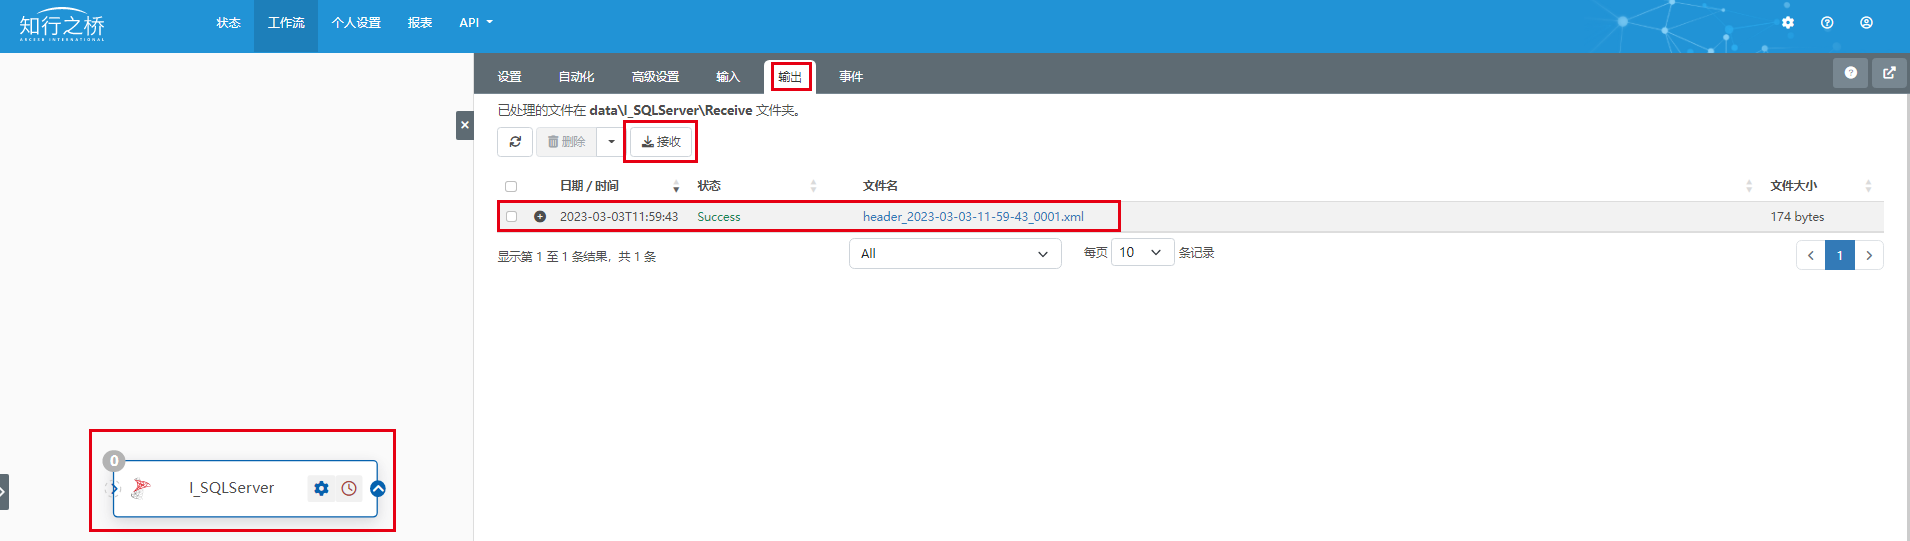Expand the delete button dropdown arrow
The image size is (1910, 541).
pyautogui.click(x=611, y=142)
